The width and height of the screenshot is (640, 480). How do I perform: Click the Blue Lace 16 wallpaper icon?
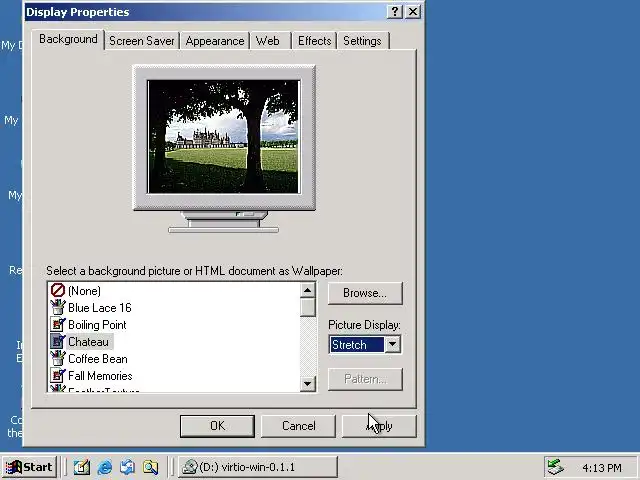[58, 307]
